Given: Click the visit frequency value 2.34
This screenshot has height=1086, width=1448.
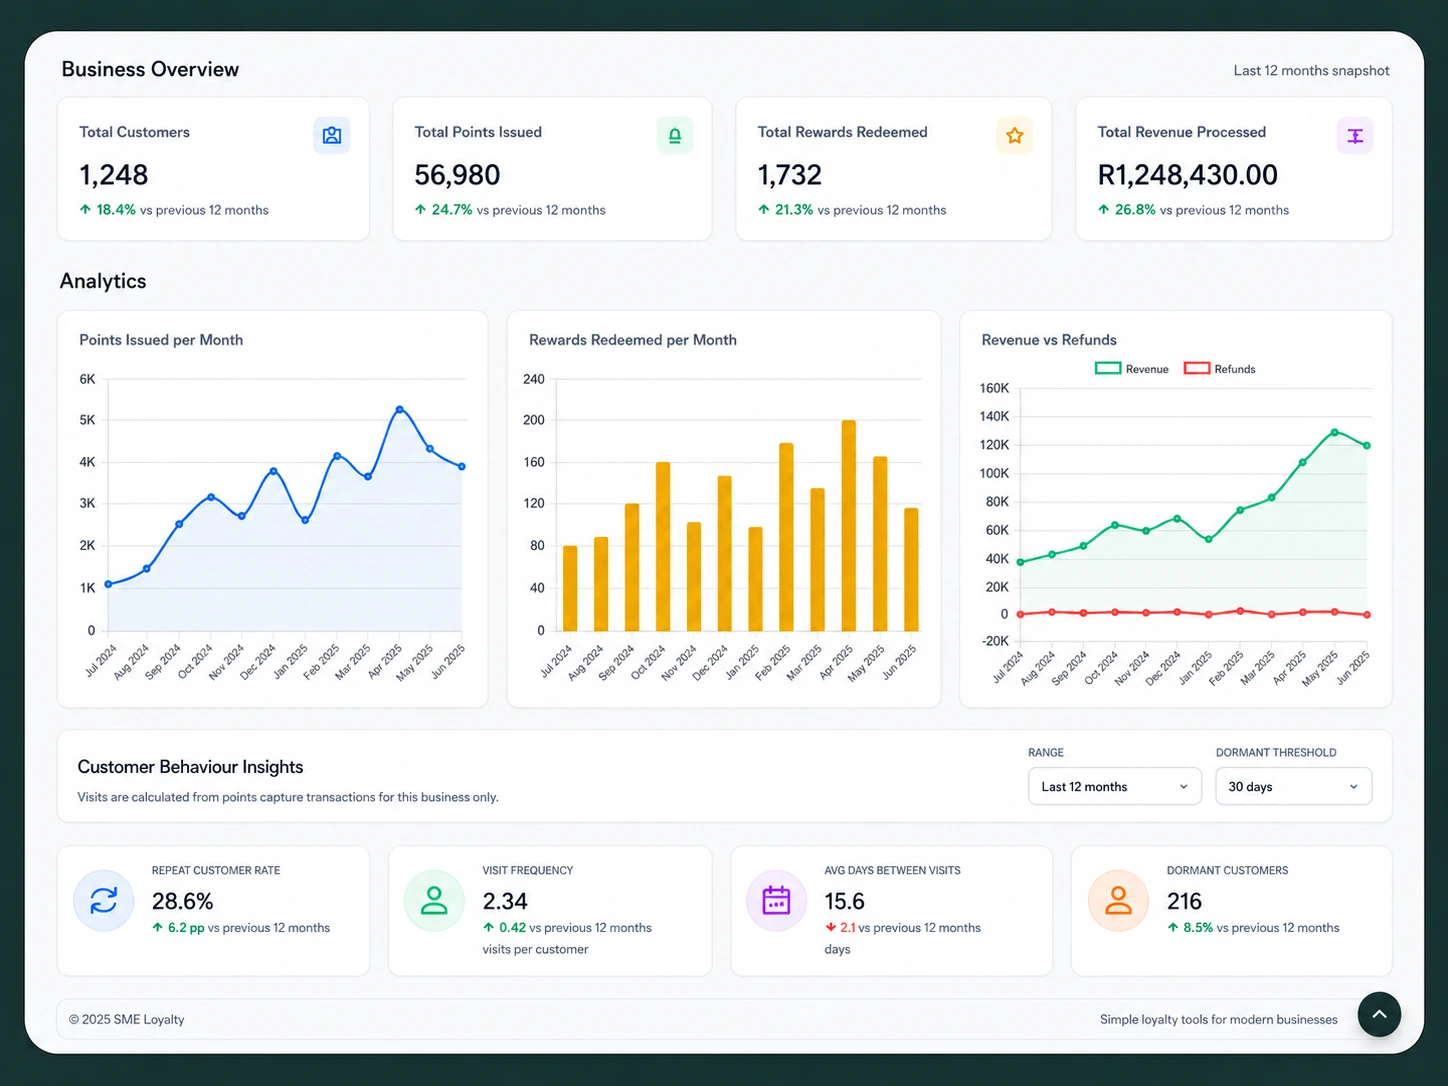Looking at the screenshot, I should coord(505,901).
